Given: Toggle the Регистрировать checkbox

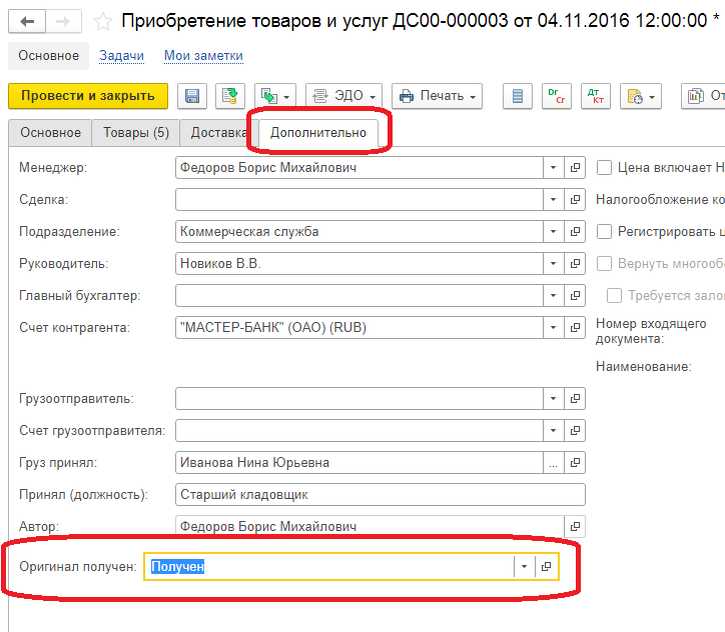Looking at the screenshot, I should pyautogui.click(x=604, y=231).
